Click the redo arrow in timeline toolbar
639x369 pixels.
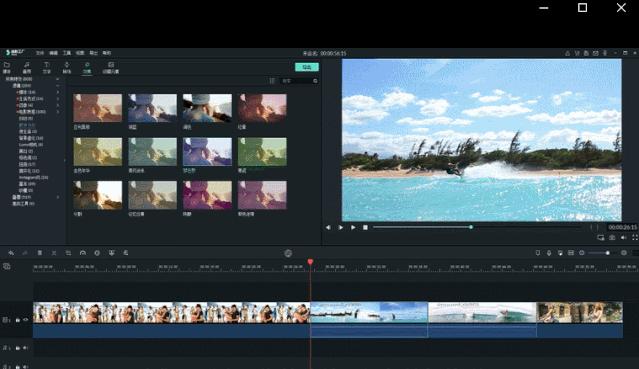[x=25, y=253]
